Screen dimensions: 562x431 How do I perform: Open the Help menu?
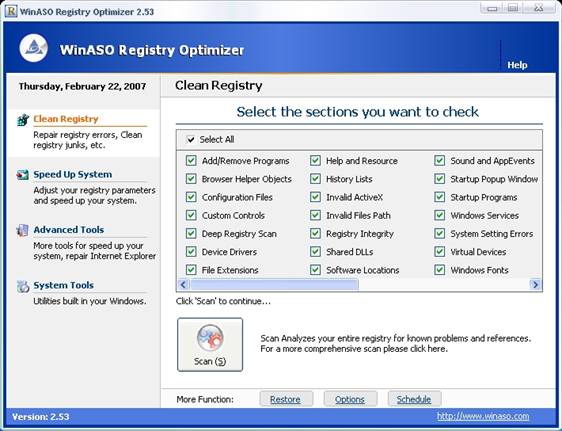(517, 65)
